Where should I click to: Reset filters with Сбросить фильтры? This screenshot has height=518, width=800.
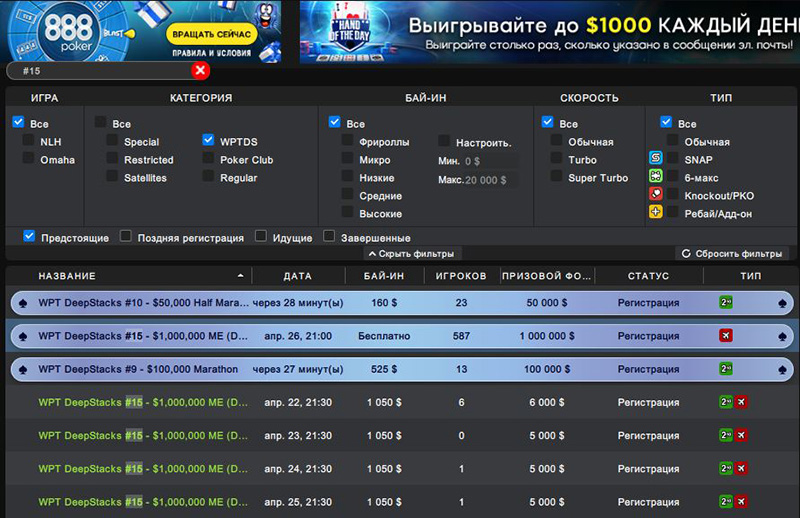pos(732,254)
